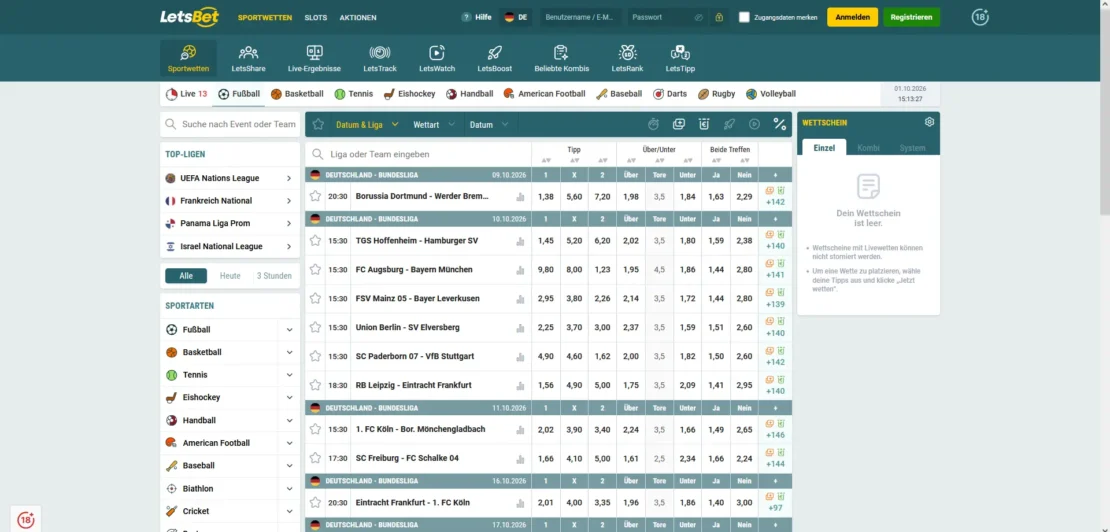Click the Anmelden button
The image size is (1110, 532).
[852, 17]
